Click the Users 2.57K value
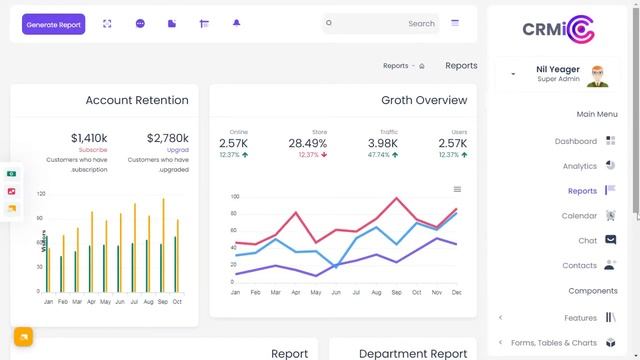Screen dimensions: 640x360 (453, 144)
